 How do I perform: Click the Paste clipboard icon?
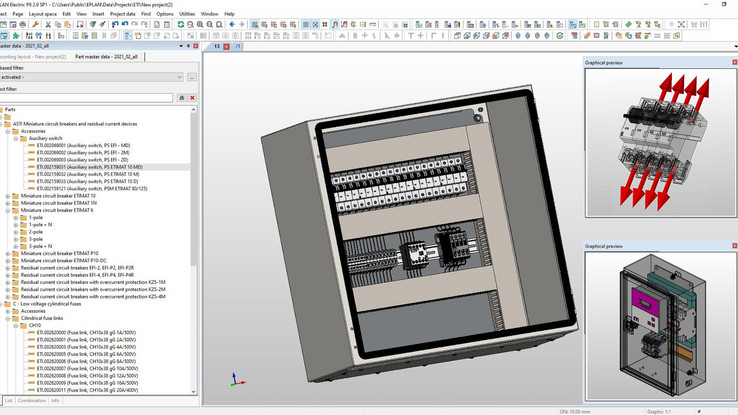(x=67, y=24)
